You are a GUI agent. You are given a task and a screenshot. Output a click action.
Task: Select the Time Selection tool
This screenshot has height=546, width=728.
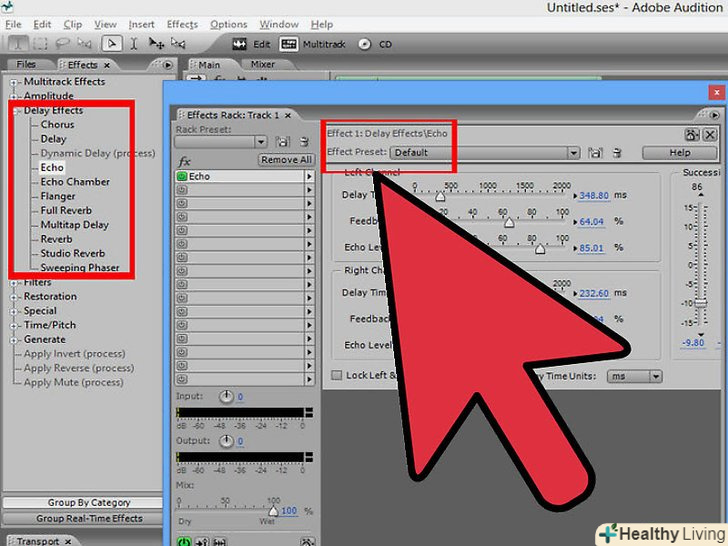pos(134,44)
